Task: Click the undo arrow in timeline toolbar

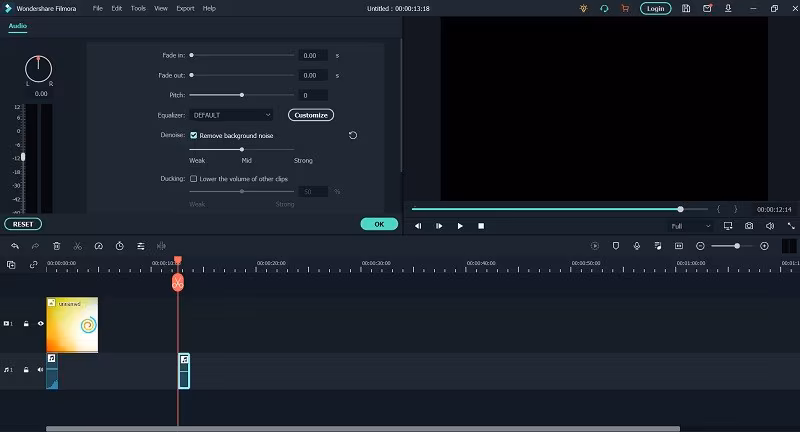Action: point(15,246)
